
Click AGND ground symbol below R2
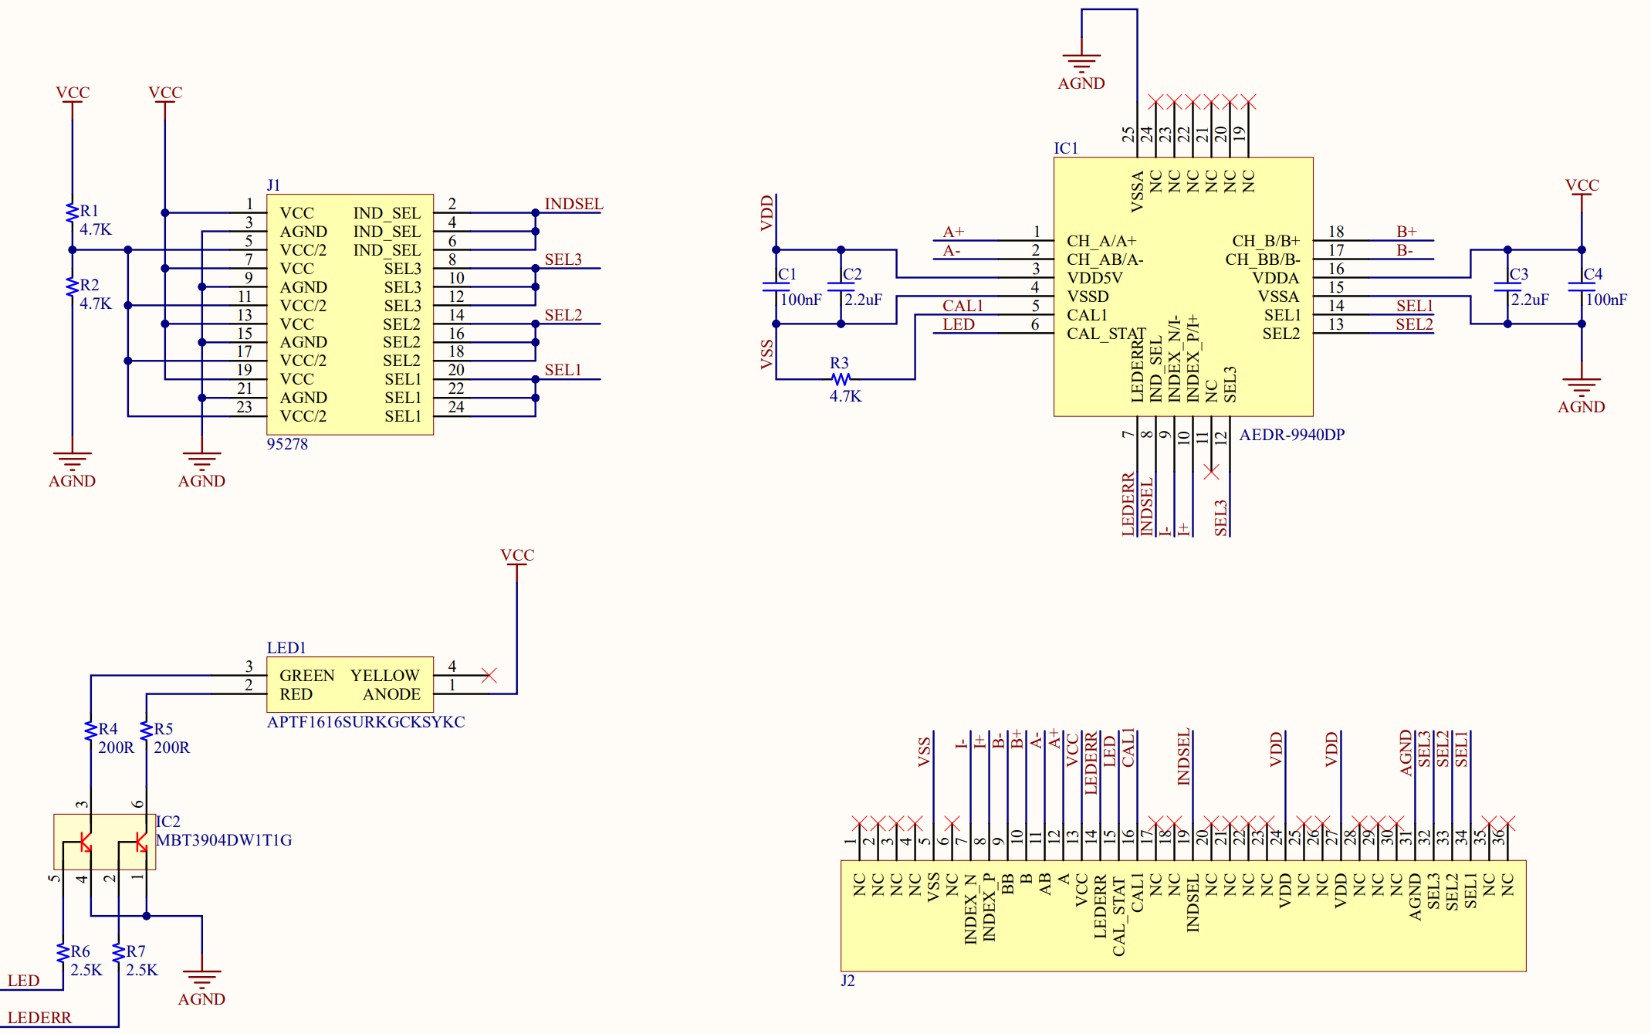[x=72, y=461]
